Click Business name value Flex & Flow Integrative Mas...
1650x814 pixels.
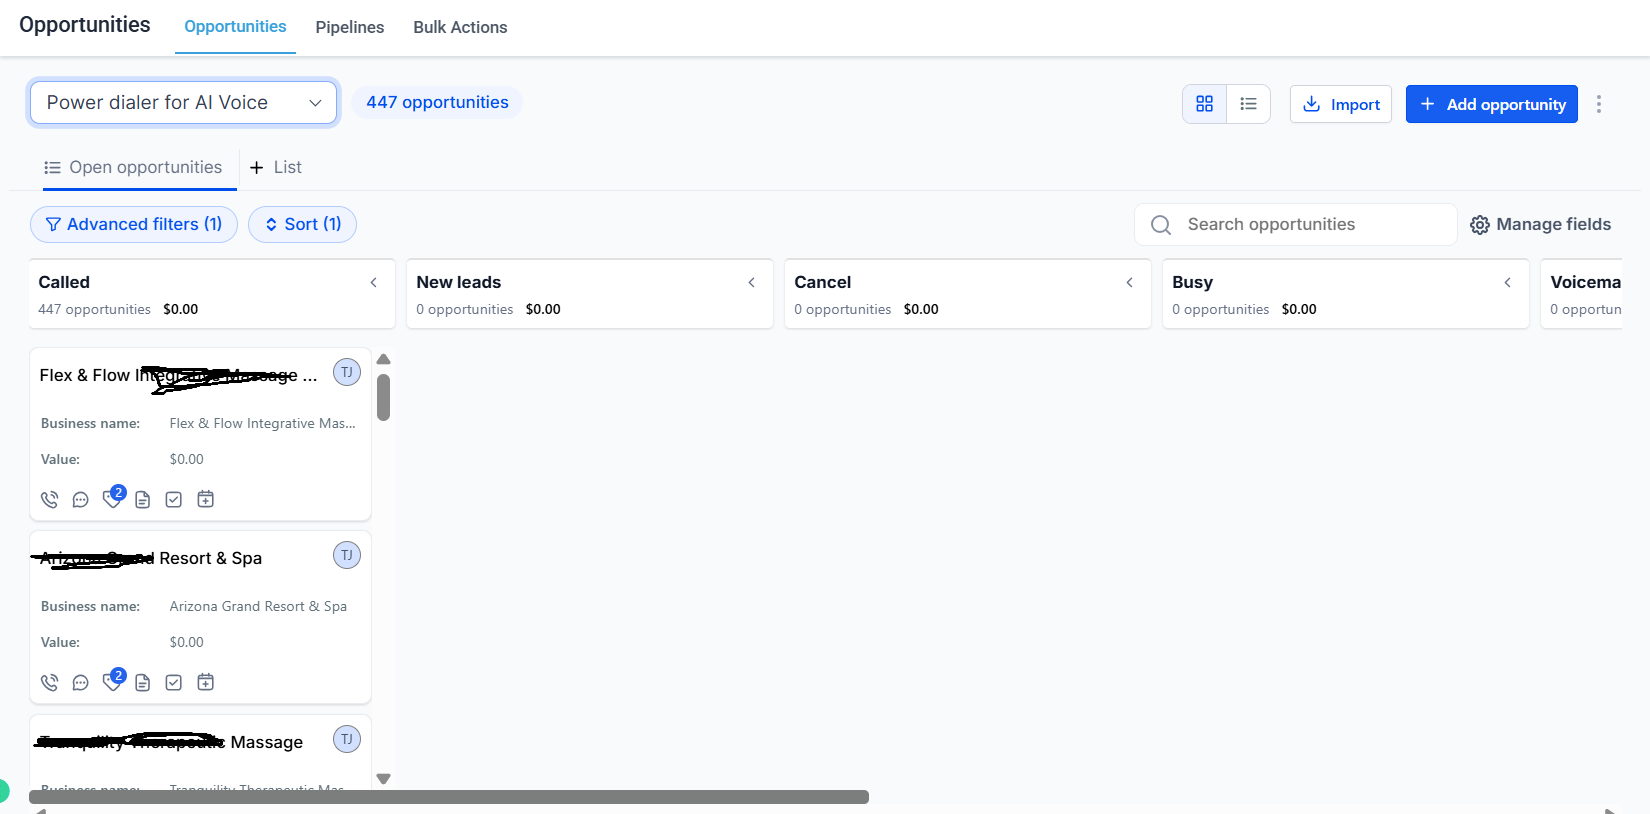coord(262,423)
